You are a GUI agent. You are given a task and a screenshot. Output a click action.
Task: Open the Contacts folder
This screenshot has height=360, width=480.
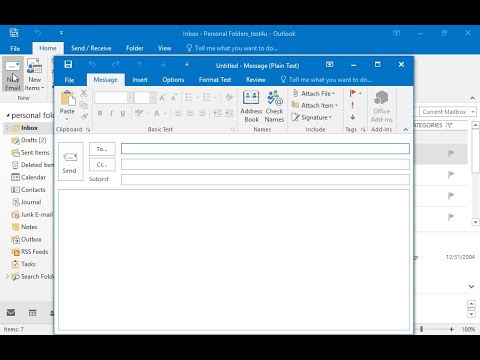click(x=28, y=190)
